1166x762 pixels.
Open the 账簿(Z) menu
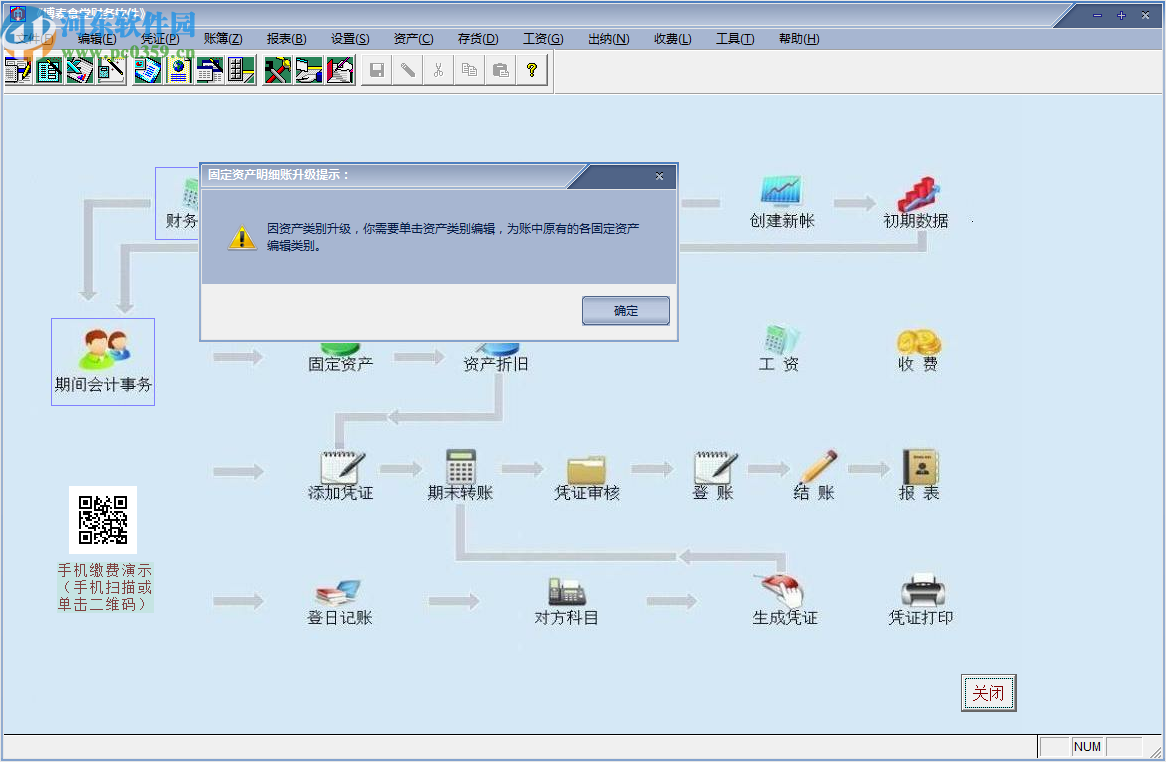(223, 39)
